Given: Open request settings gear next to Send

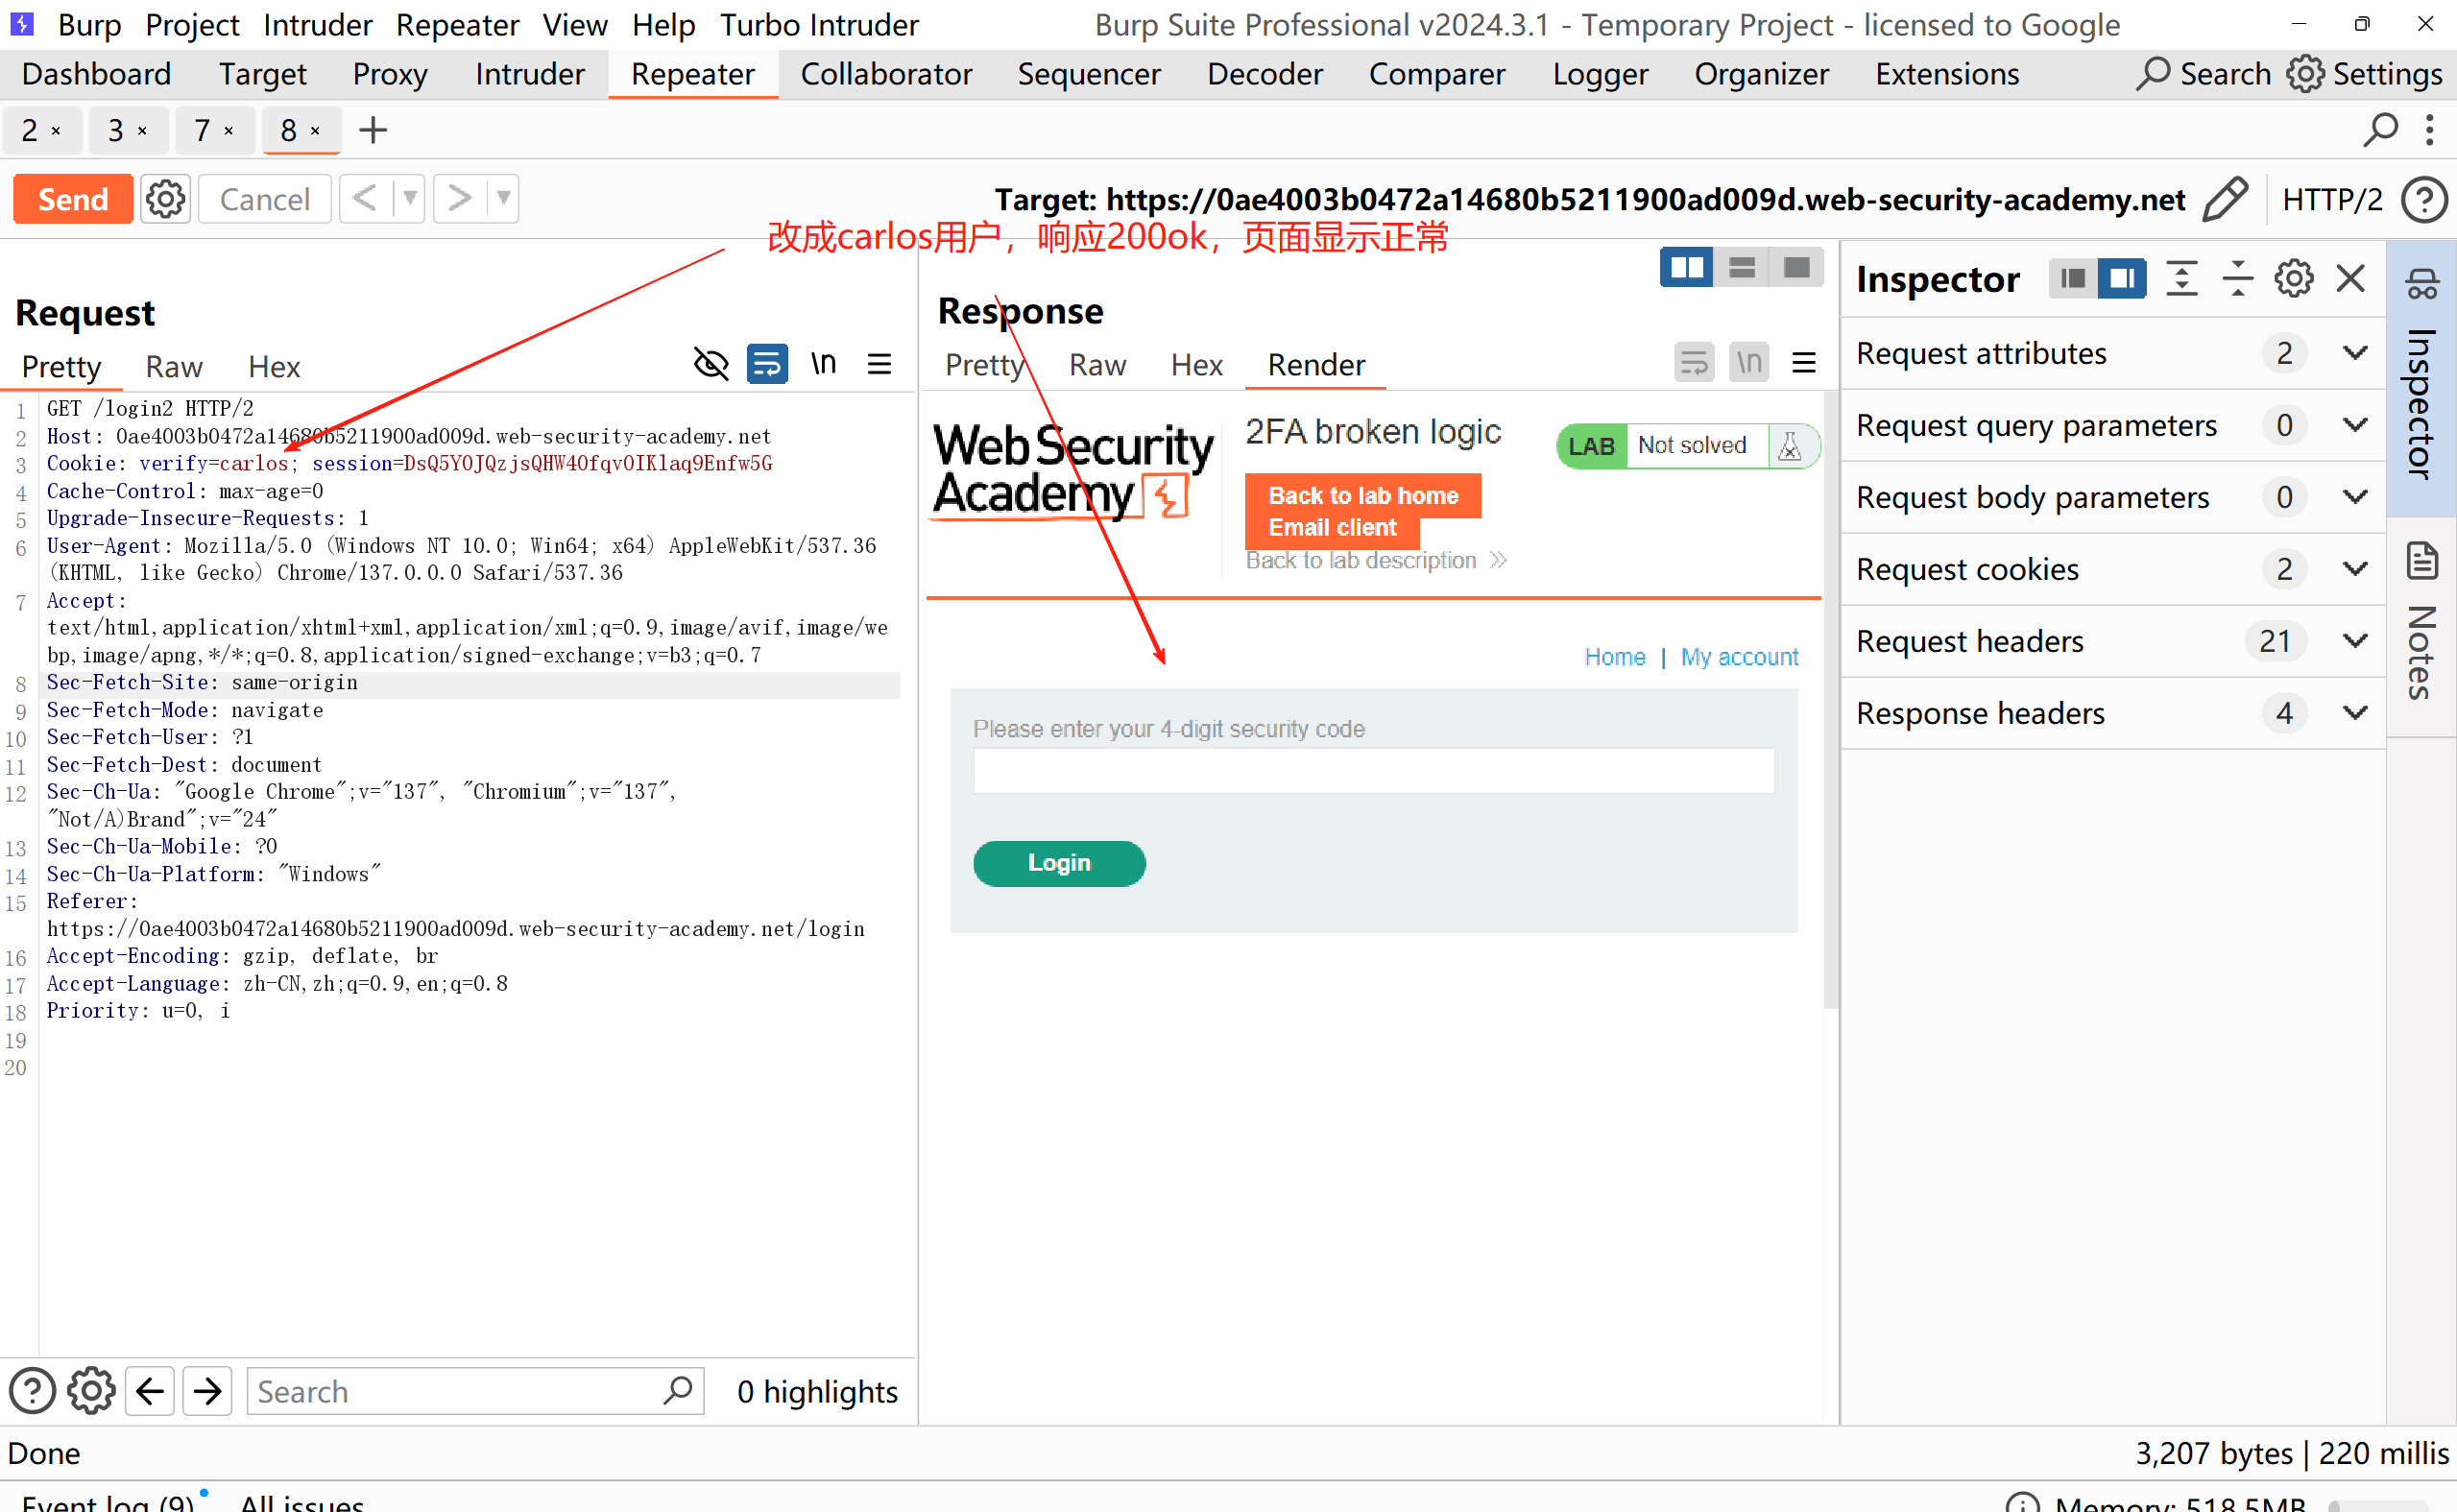Looking at the screenshot, I should click(165, 199).
